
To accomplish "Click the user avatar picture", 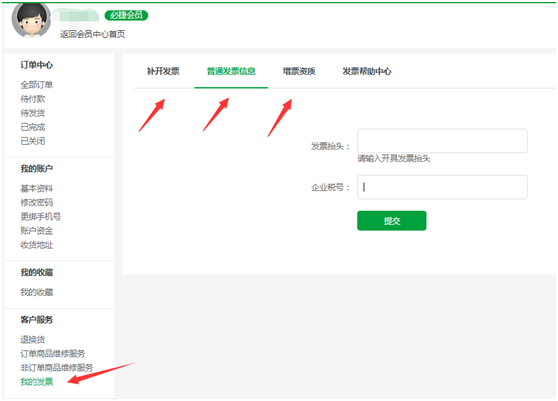I will pyautogui.click(x=31, y=20).
